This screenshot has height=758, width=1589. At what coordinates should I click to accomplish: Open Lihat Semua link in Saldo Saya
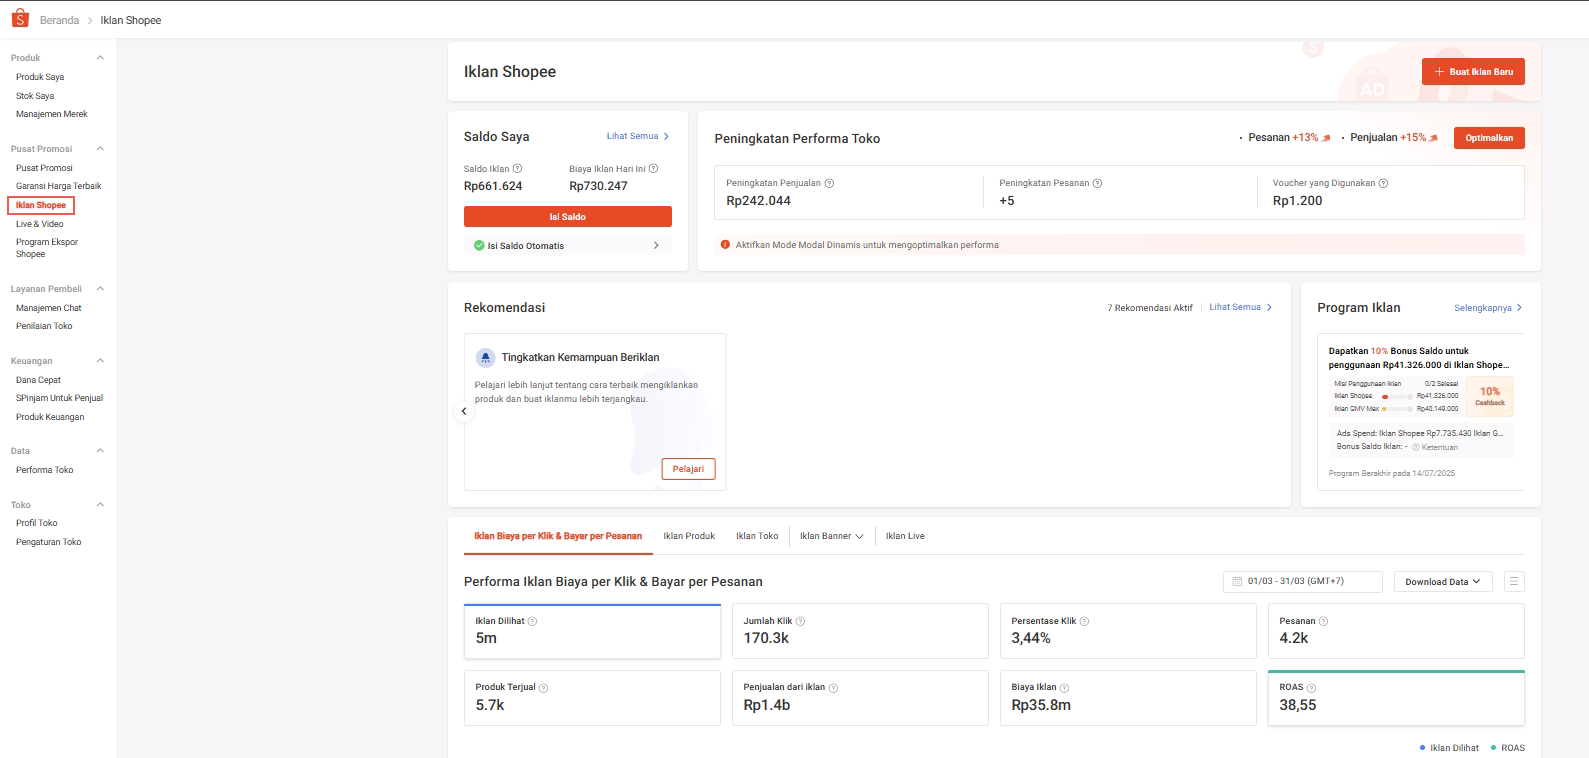[x=638, y=136]
